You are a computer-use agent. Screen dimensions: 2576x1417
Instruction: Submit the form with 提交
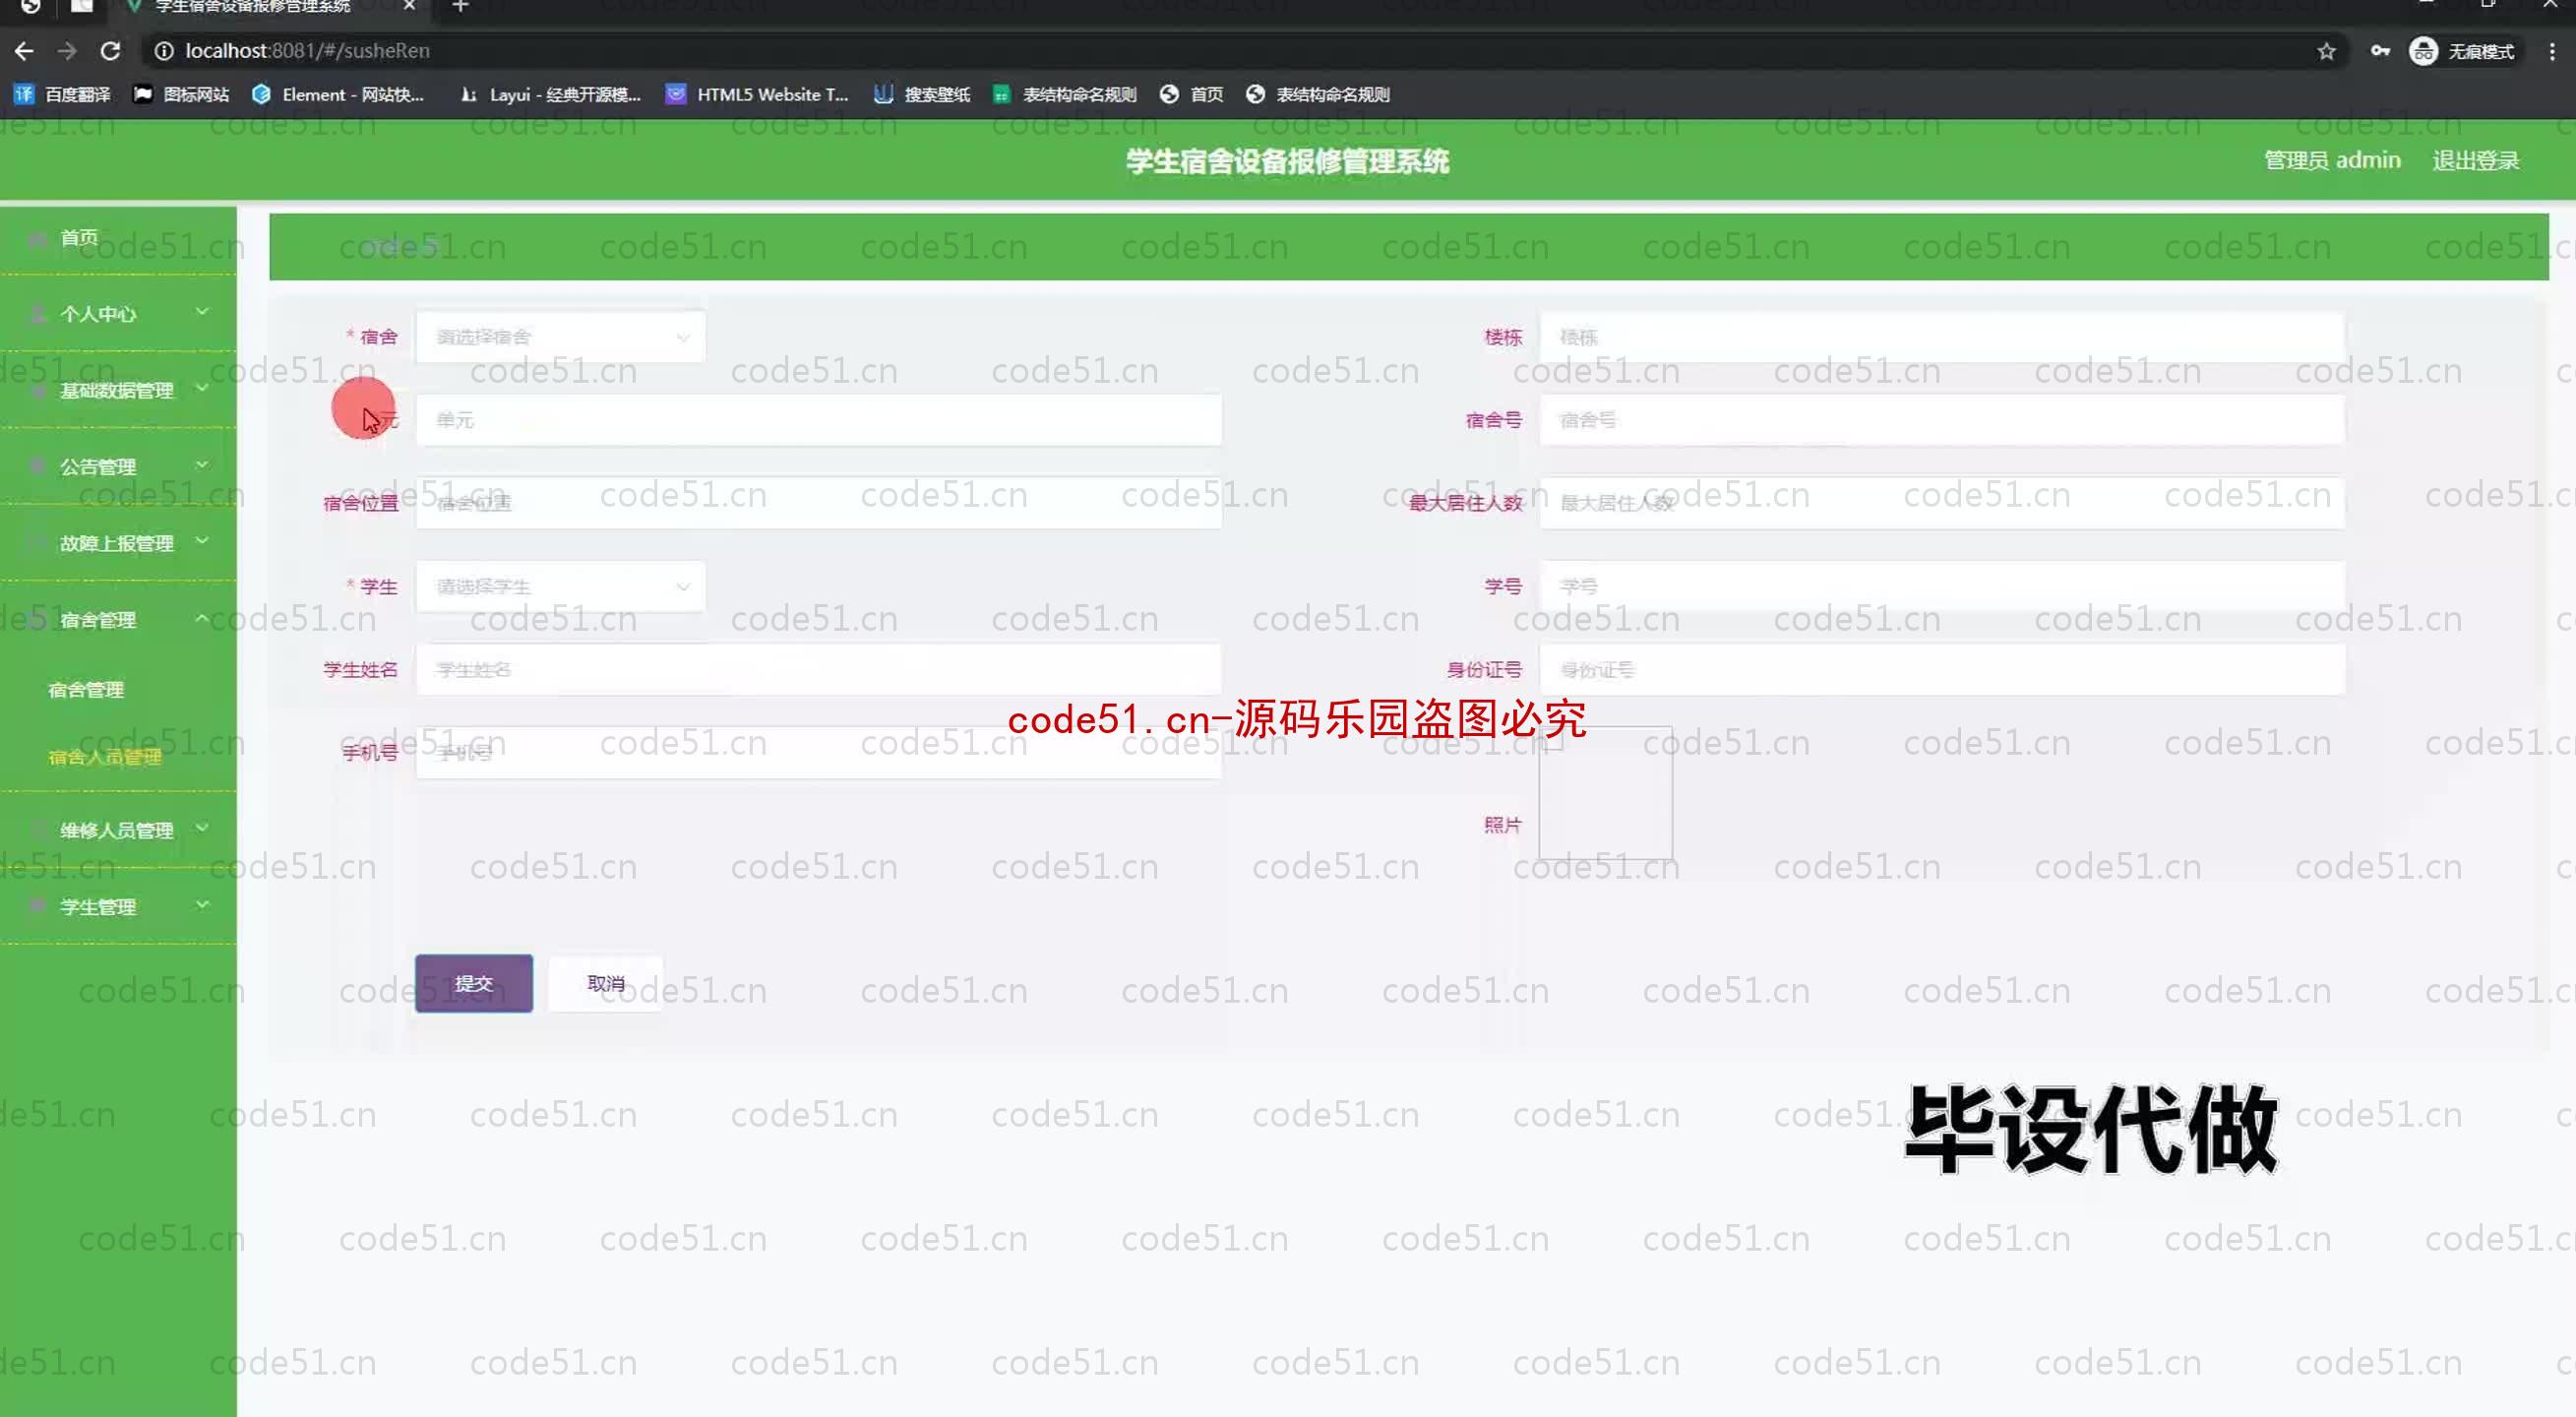point(474,983)
